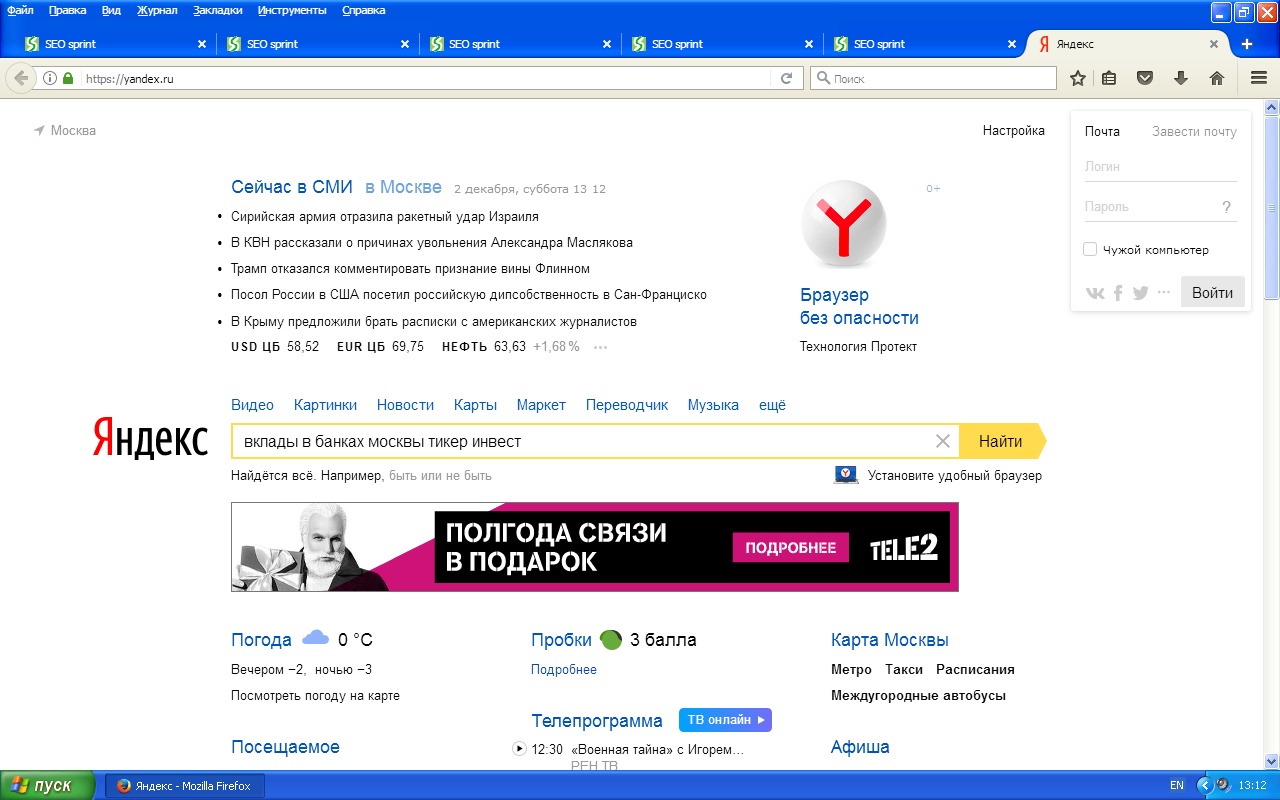Open the Правка menu
Screen dimensions: 1280x800
pos(67,10)
